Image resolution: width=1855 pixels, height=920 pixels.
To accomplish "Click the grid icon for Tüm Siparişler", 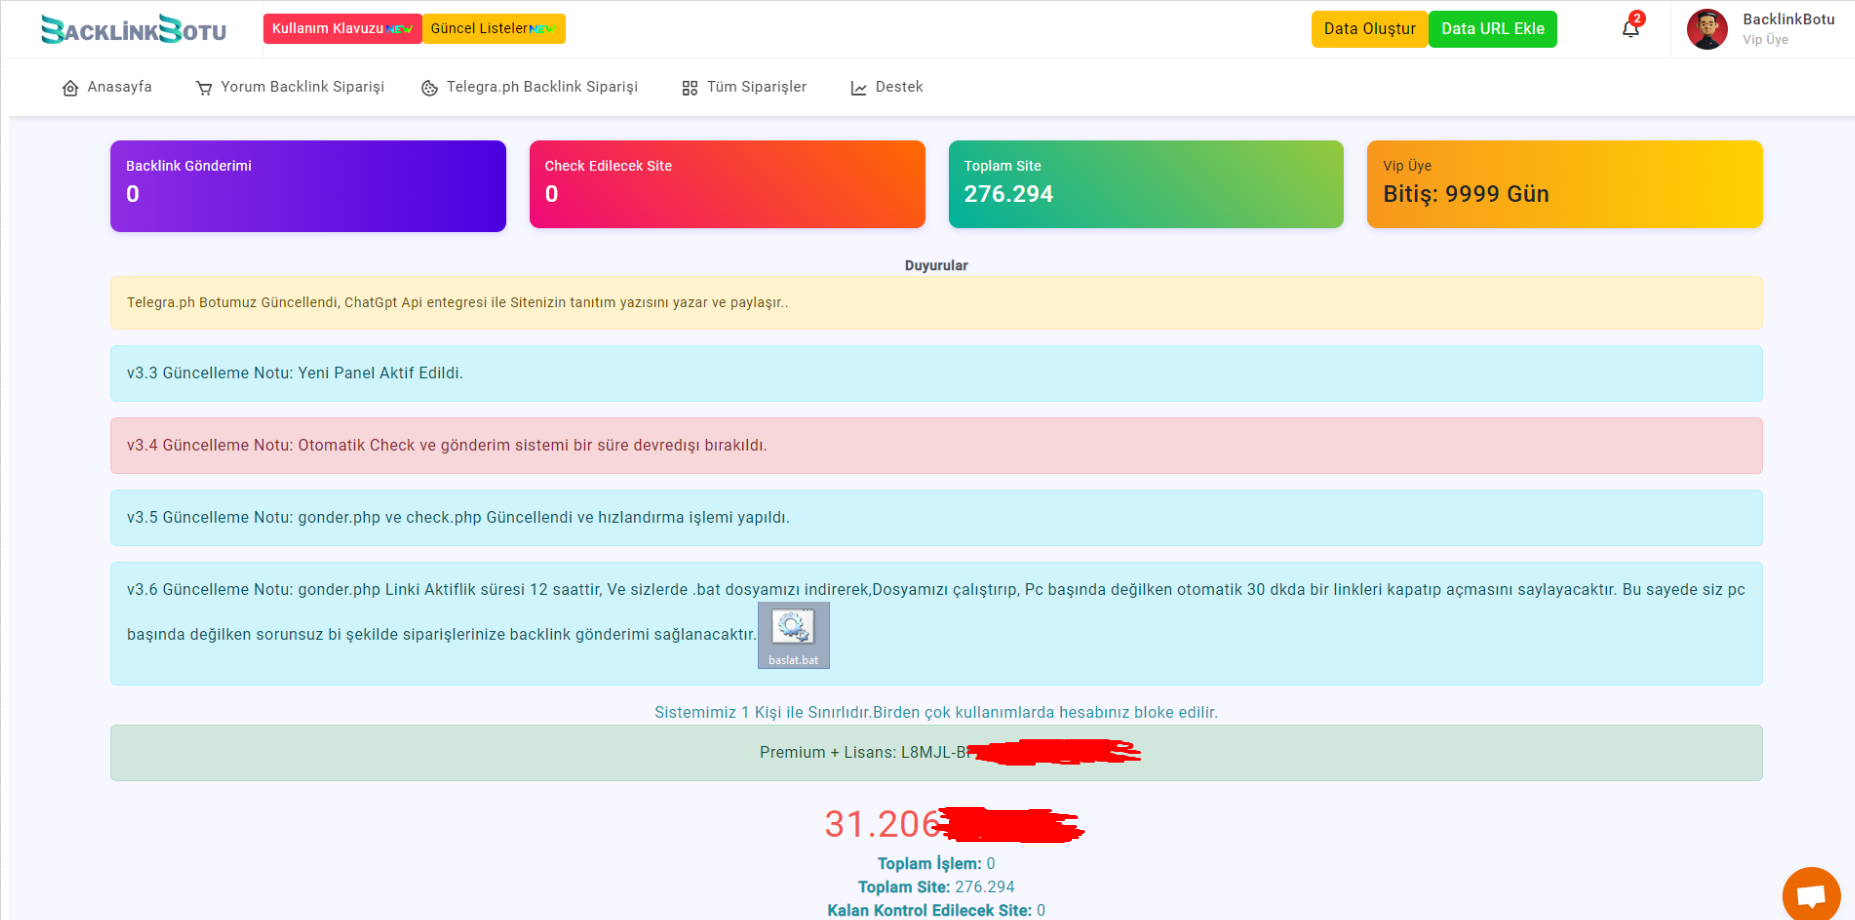I will (x=690, y=88).
